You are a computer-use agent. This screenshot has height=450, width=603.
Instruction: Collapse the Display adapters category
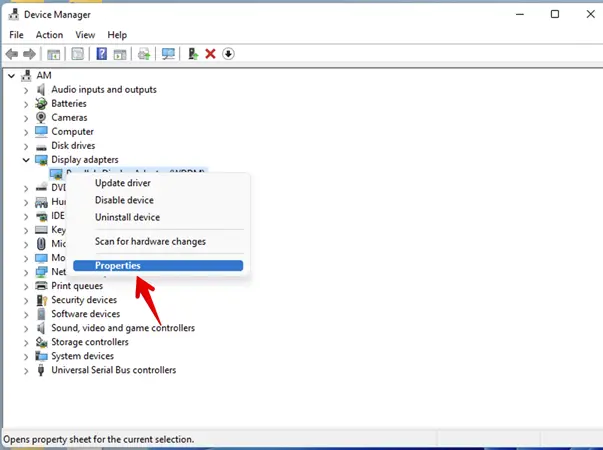point(27,160)
